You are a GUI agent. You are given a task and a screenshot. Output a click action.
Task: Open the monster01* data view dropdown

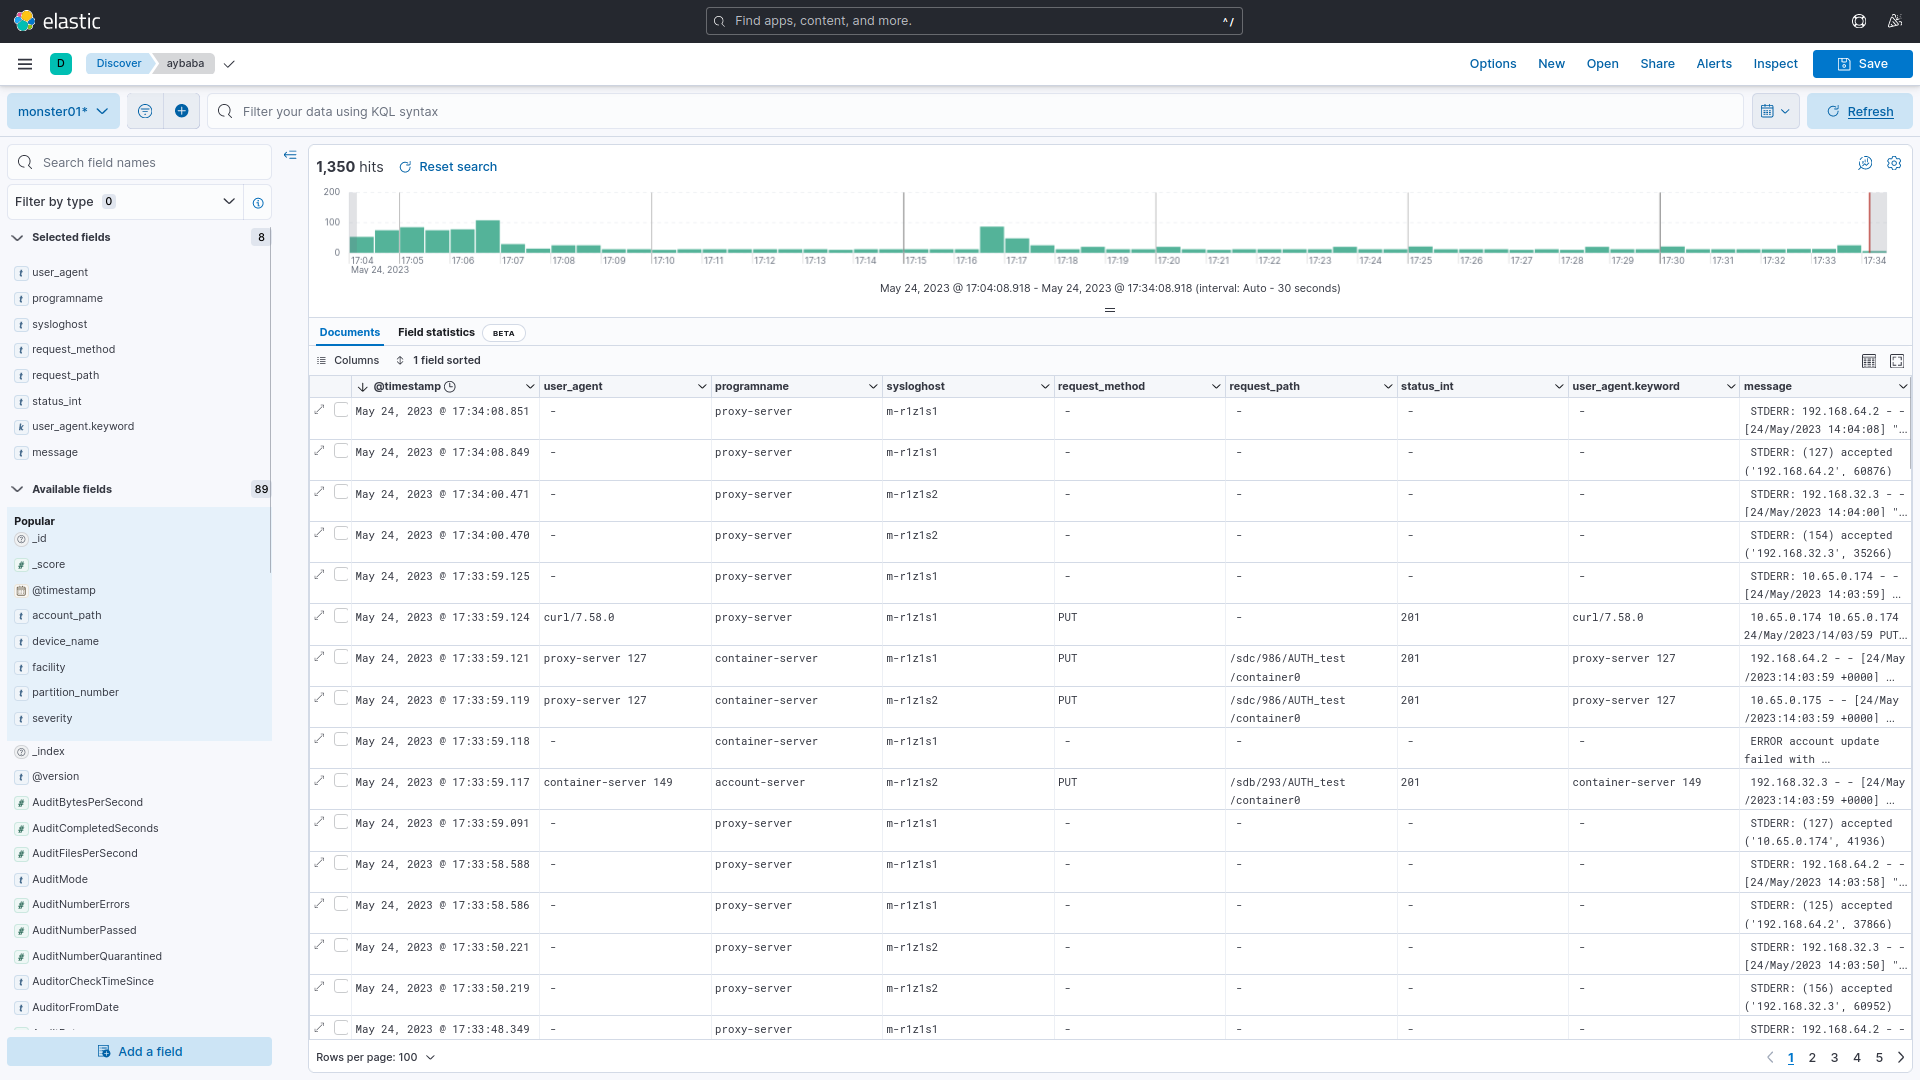click(x=63, y=111)
